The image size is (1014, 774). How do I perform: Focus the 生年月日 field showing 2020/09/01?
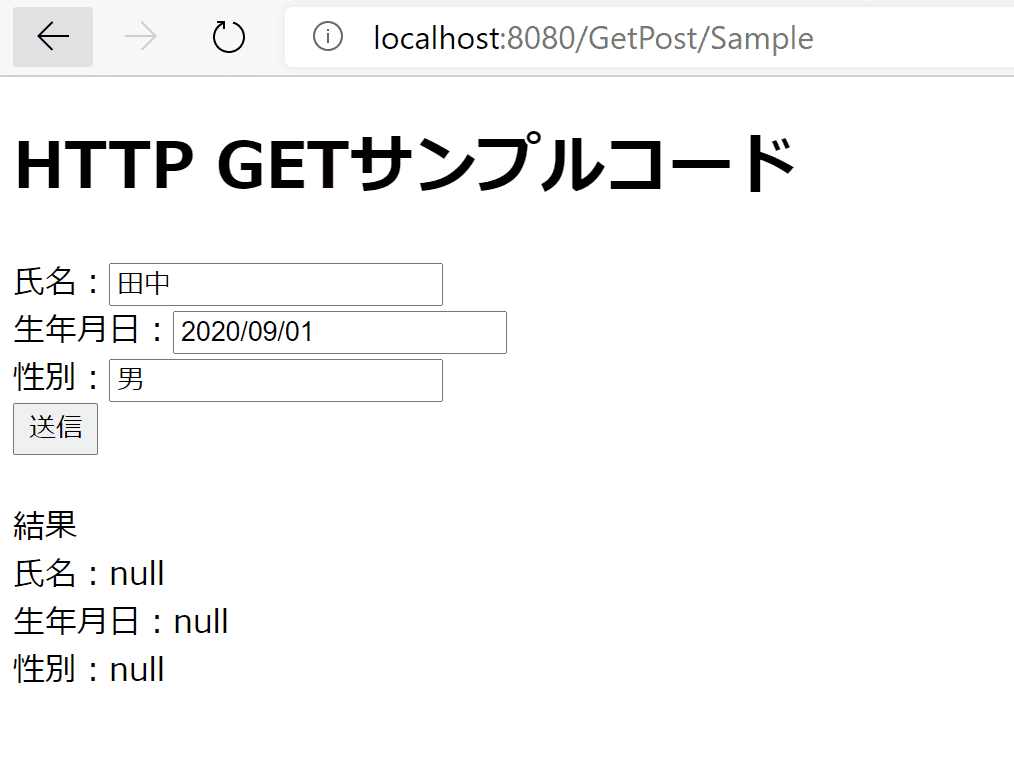coord(339,332)
